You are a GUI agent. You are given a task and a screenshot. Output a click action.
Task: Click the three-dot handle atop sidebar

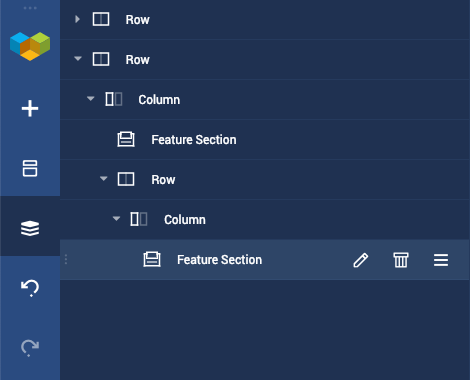(x=30, y=8)
